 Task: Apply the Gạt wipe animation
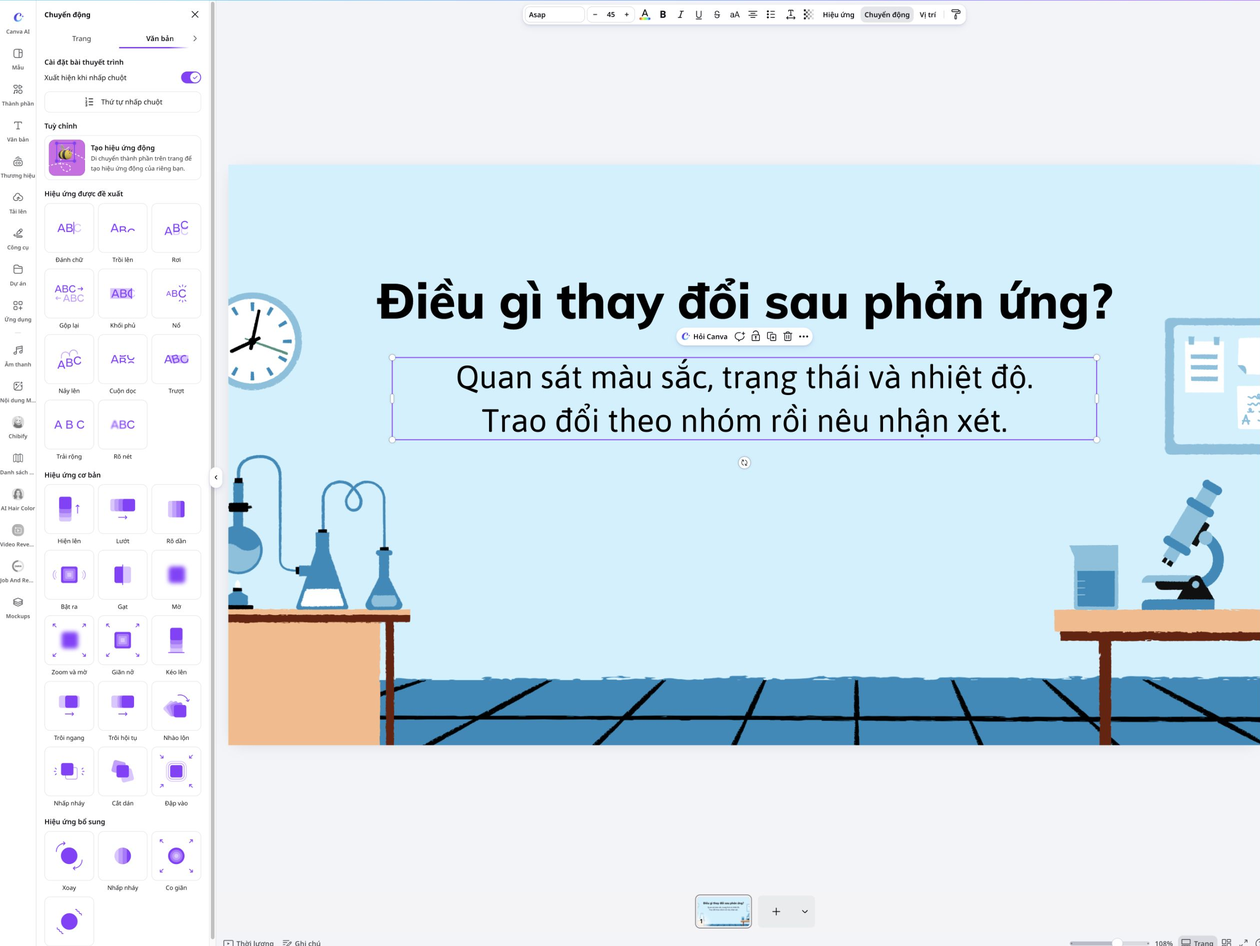(x=123, y=575)
